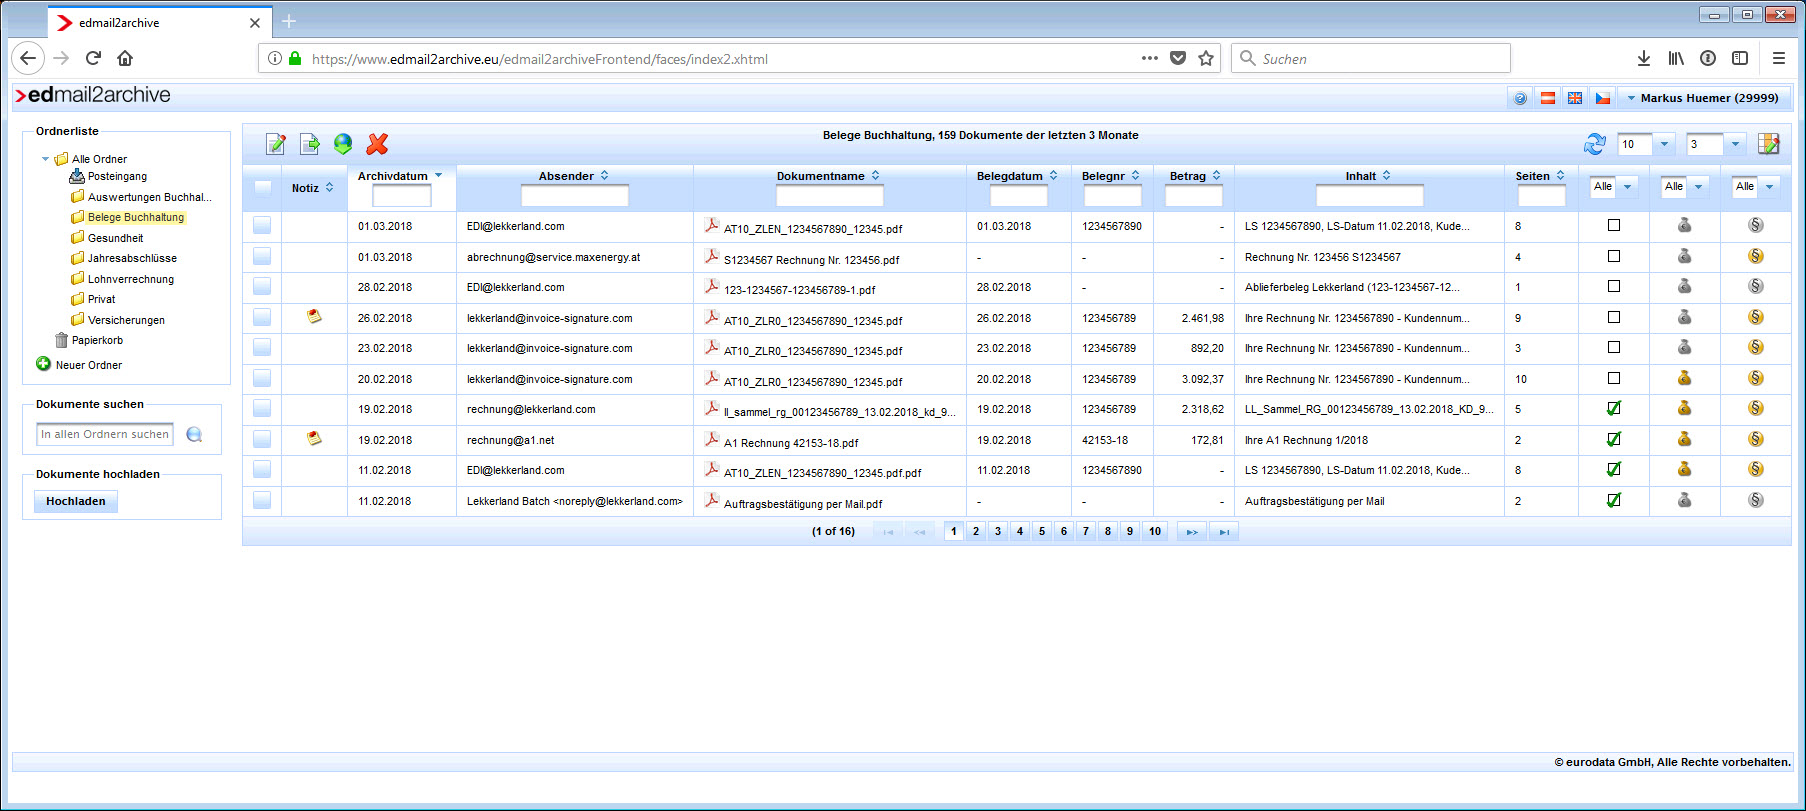
Task: Open the table column configuration icon
Action: [x=1768, y=144]
